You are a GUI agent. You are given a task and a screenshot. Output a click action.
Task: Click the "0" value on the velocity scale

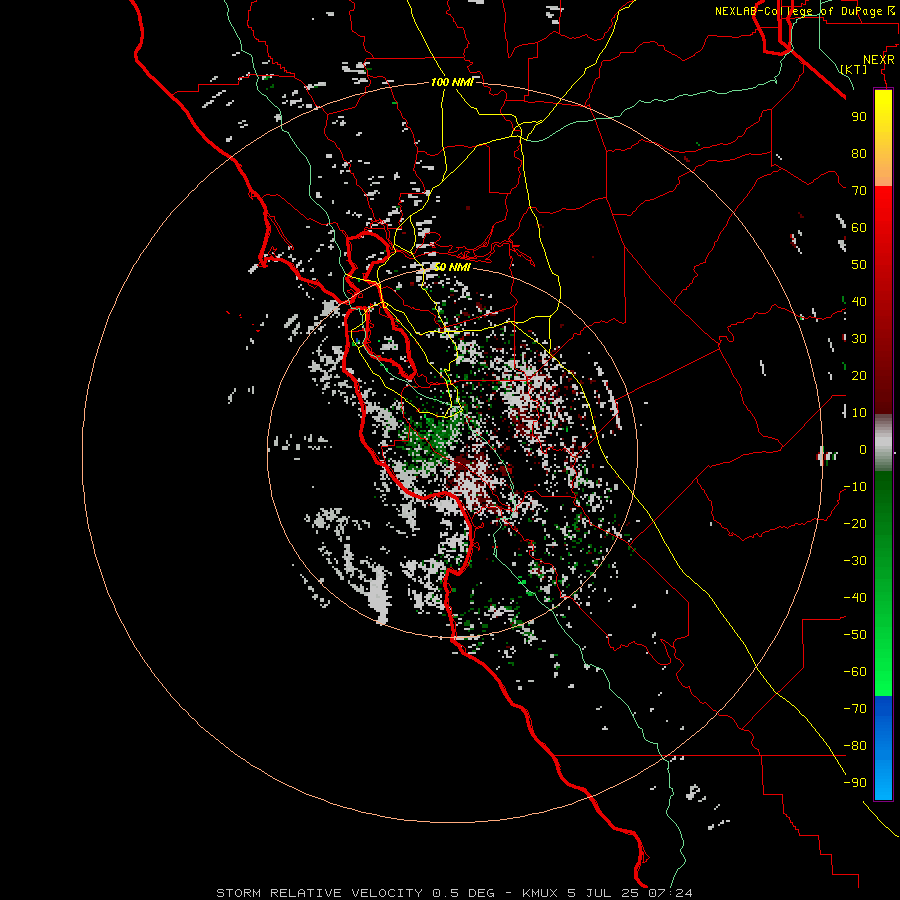(863, 449)
